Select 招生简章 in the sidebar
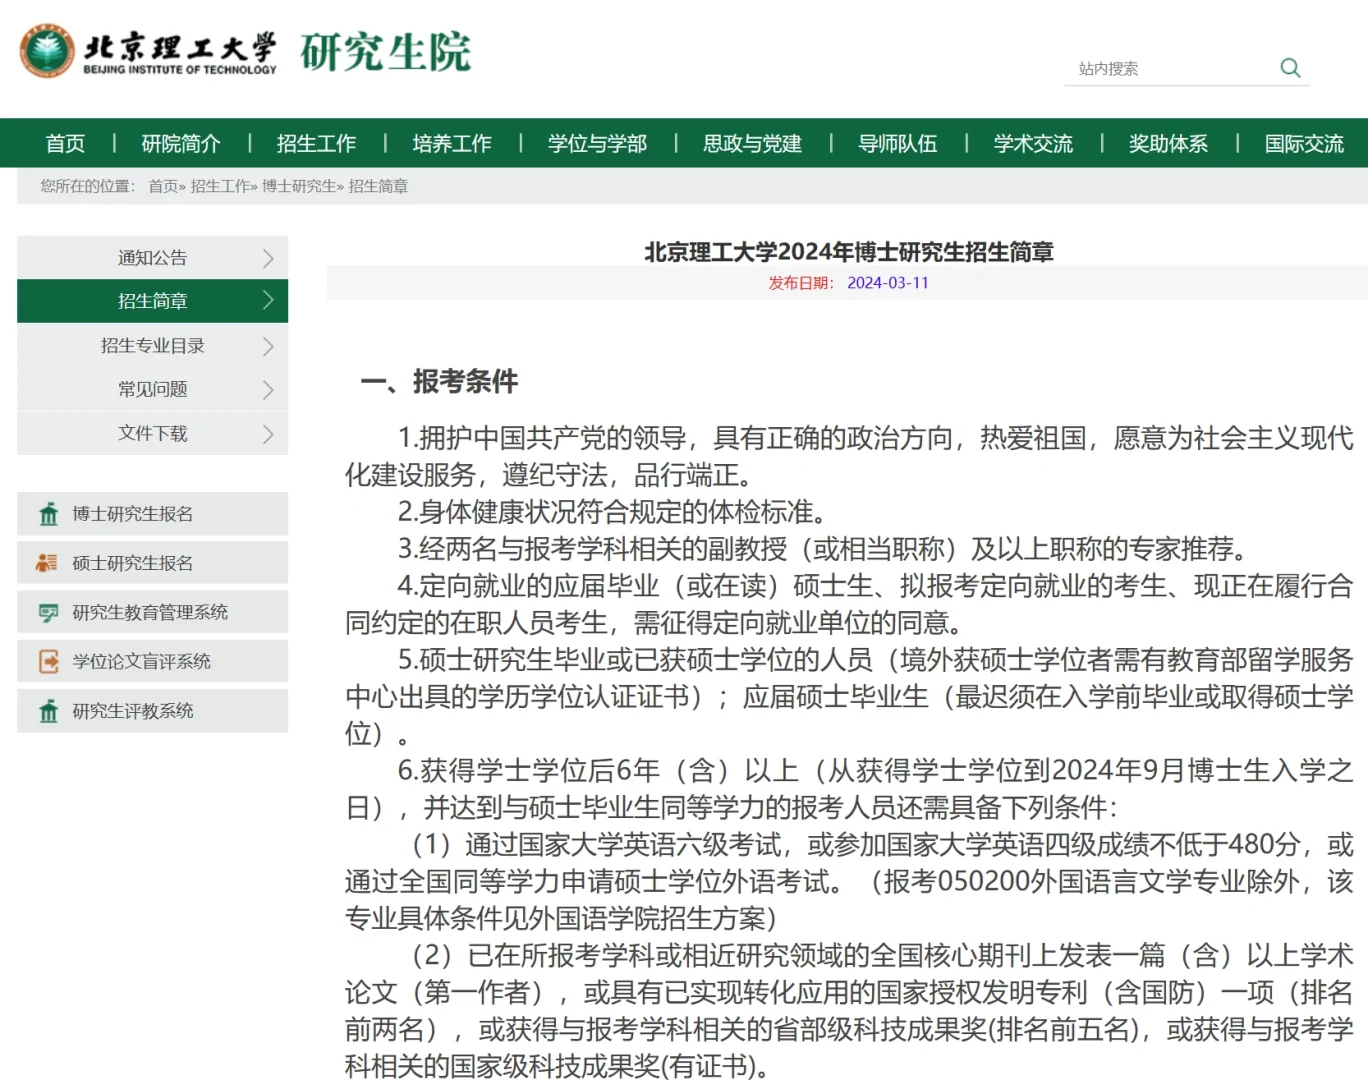 [152, 301]
